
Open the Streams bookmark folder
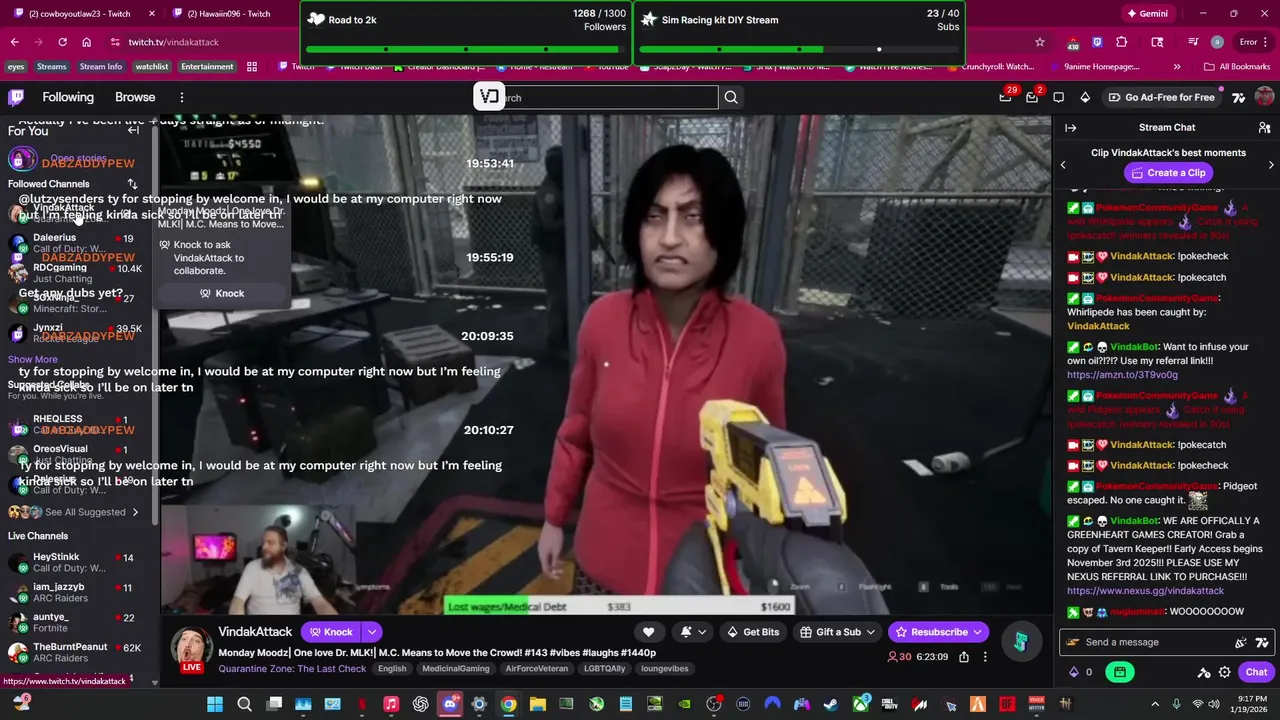[51, 67]
